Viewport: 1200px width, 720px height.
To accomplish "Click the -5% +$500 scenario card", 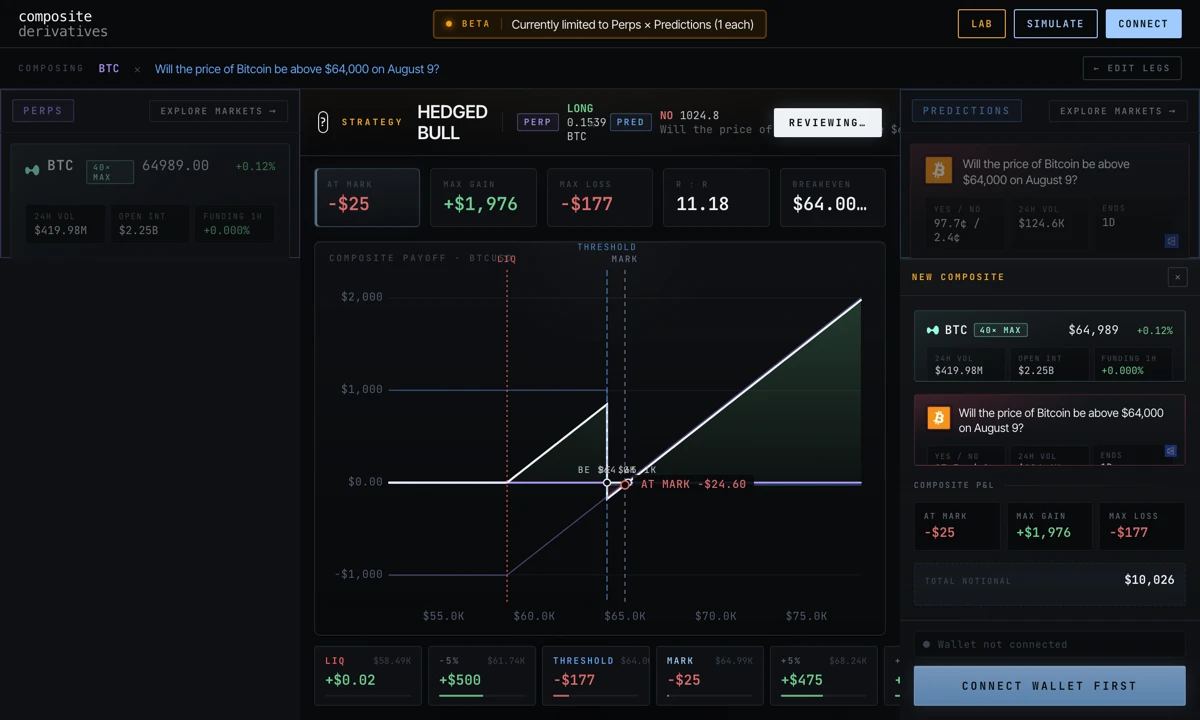I will (482, 675).
